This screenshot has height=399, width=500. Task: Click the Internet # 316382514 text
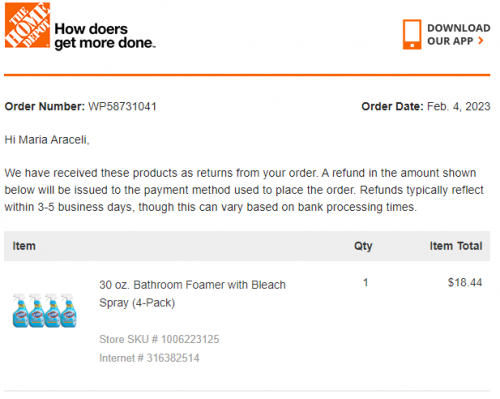pyautogui.click(x=149, y=358)
